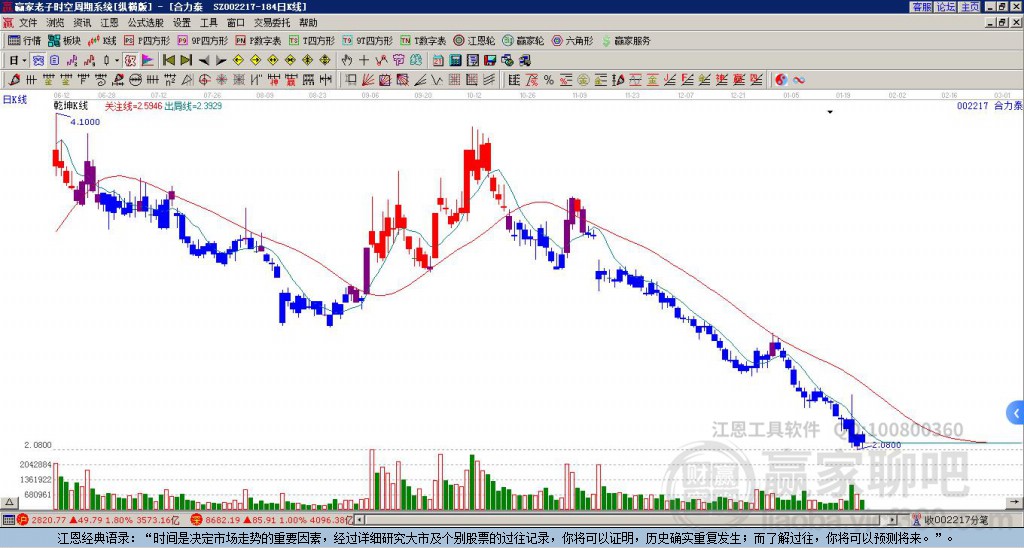1024x548 pixels.
Task: Click the 002217 合力泰 stock code label
Action: (989, 105)
